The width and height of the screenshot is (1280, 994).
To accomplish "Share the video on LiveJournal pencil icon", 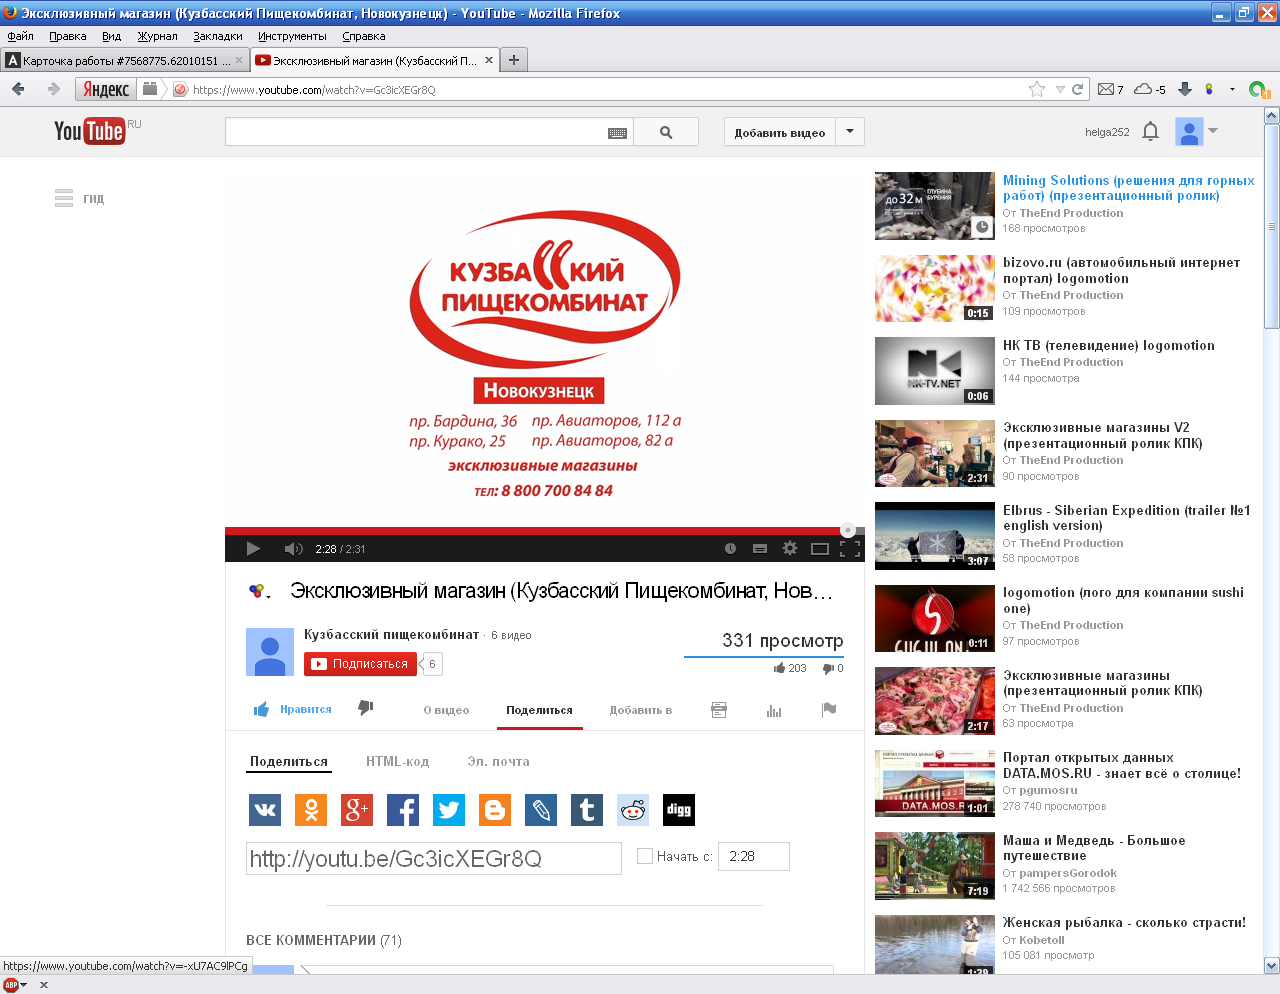I will click(x=541, y=810).
